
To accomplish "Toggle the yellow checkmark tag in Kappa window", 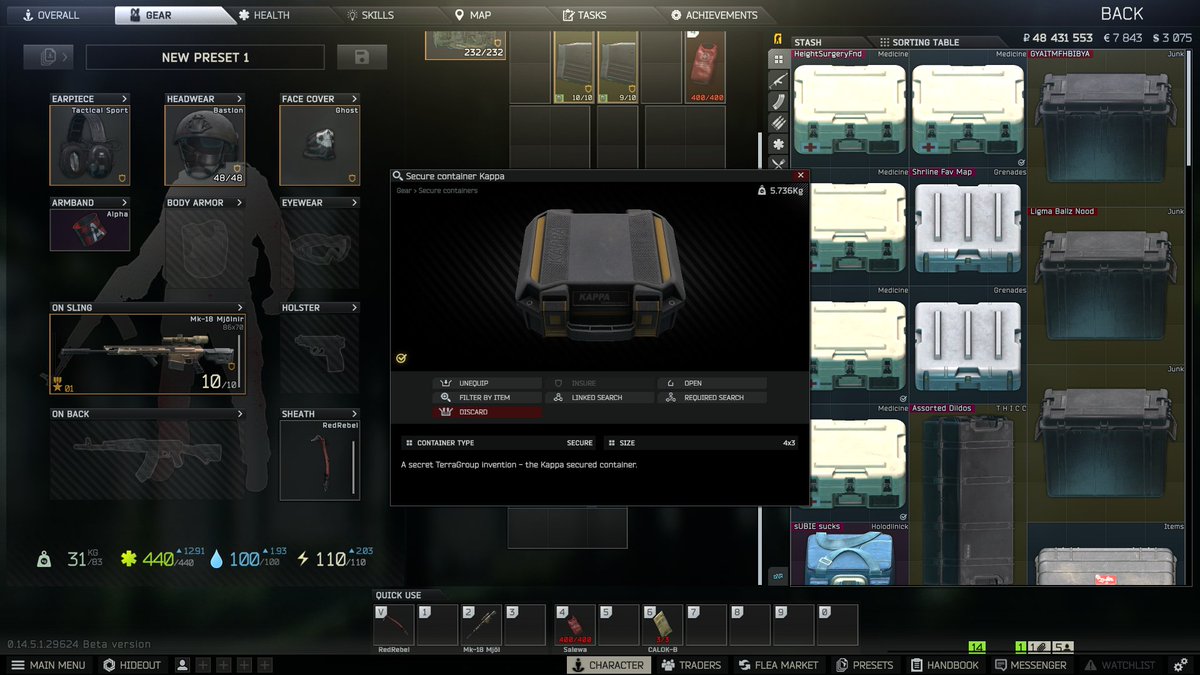I will click(x=401, y=357).
